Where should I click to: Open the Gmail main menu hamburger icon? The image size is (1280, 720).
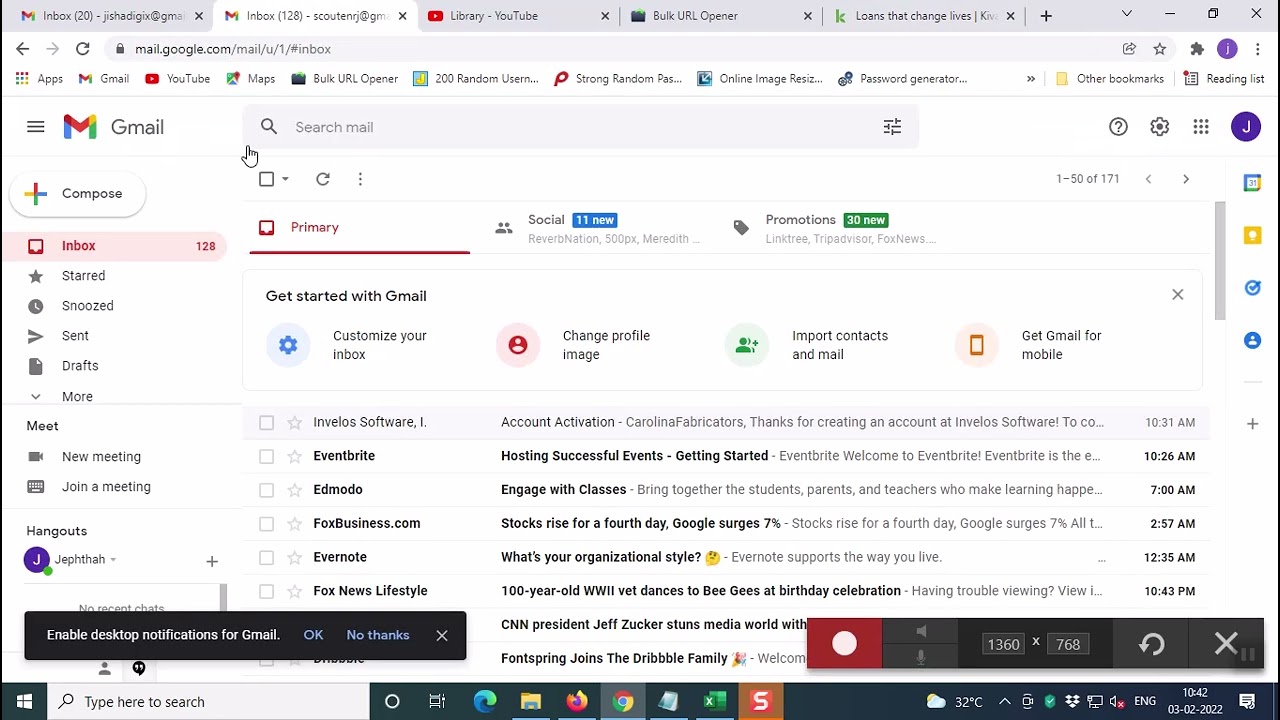pyautogui.click(x=36, y=127)
